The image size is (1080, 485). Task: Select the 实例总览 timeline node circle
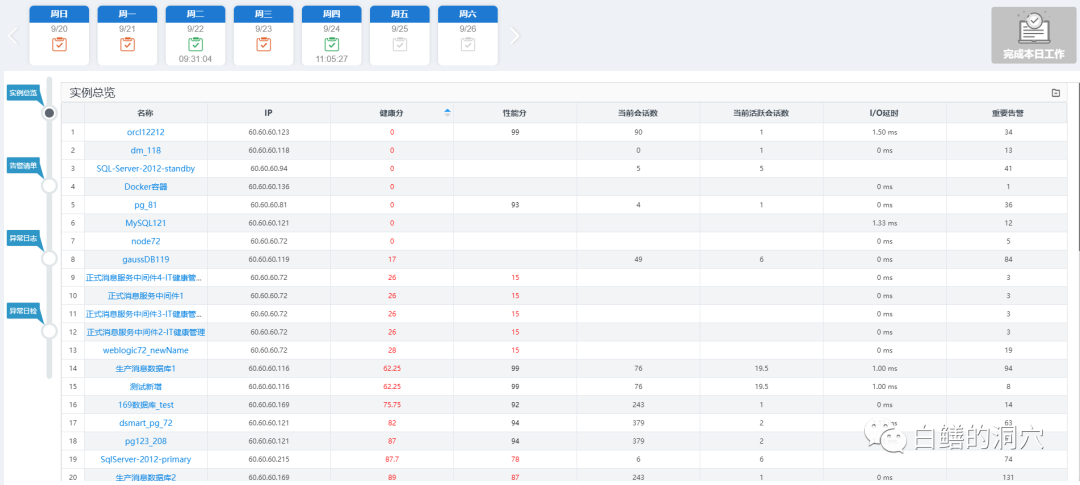(x=49, y=113)
